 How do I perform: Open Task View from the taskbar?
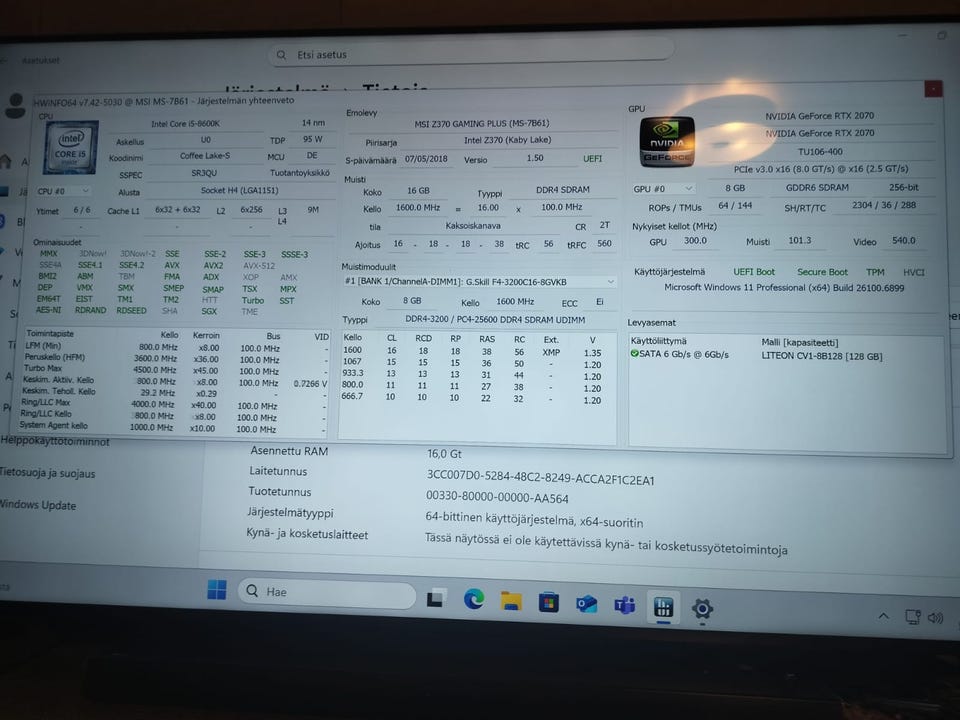click(x=436, y=597)
